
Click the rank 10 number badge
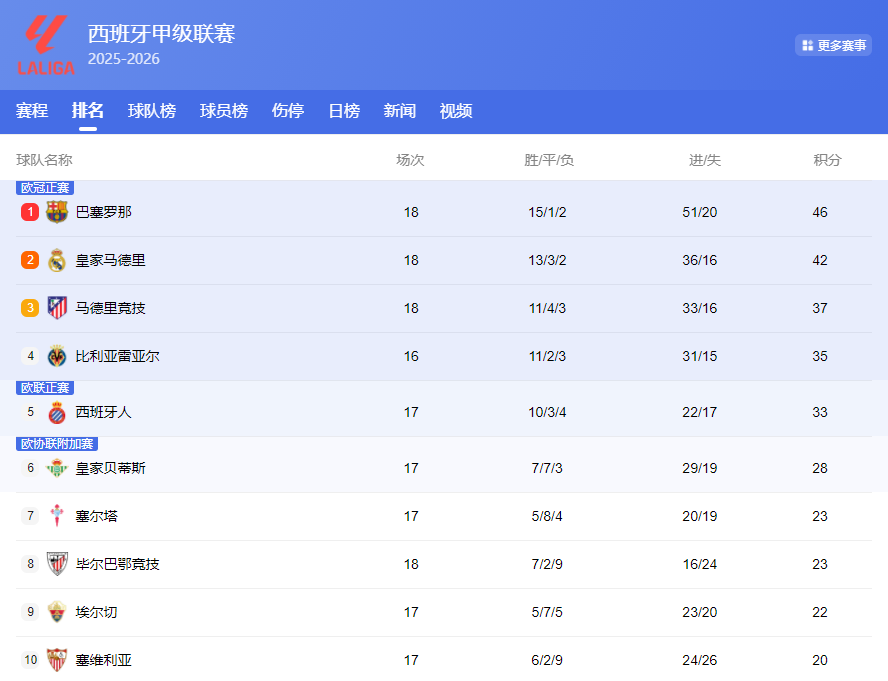30,660
